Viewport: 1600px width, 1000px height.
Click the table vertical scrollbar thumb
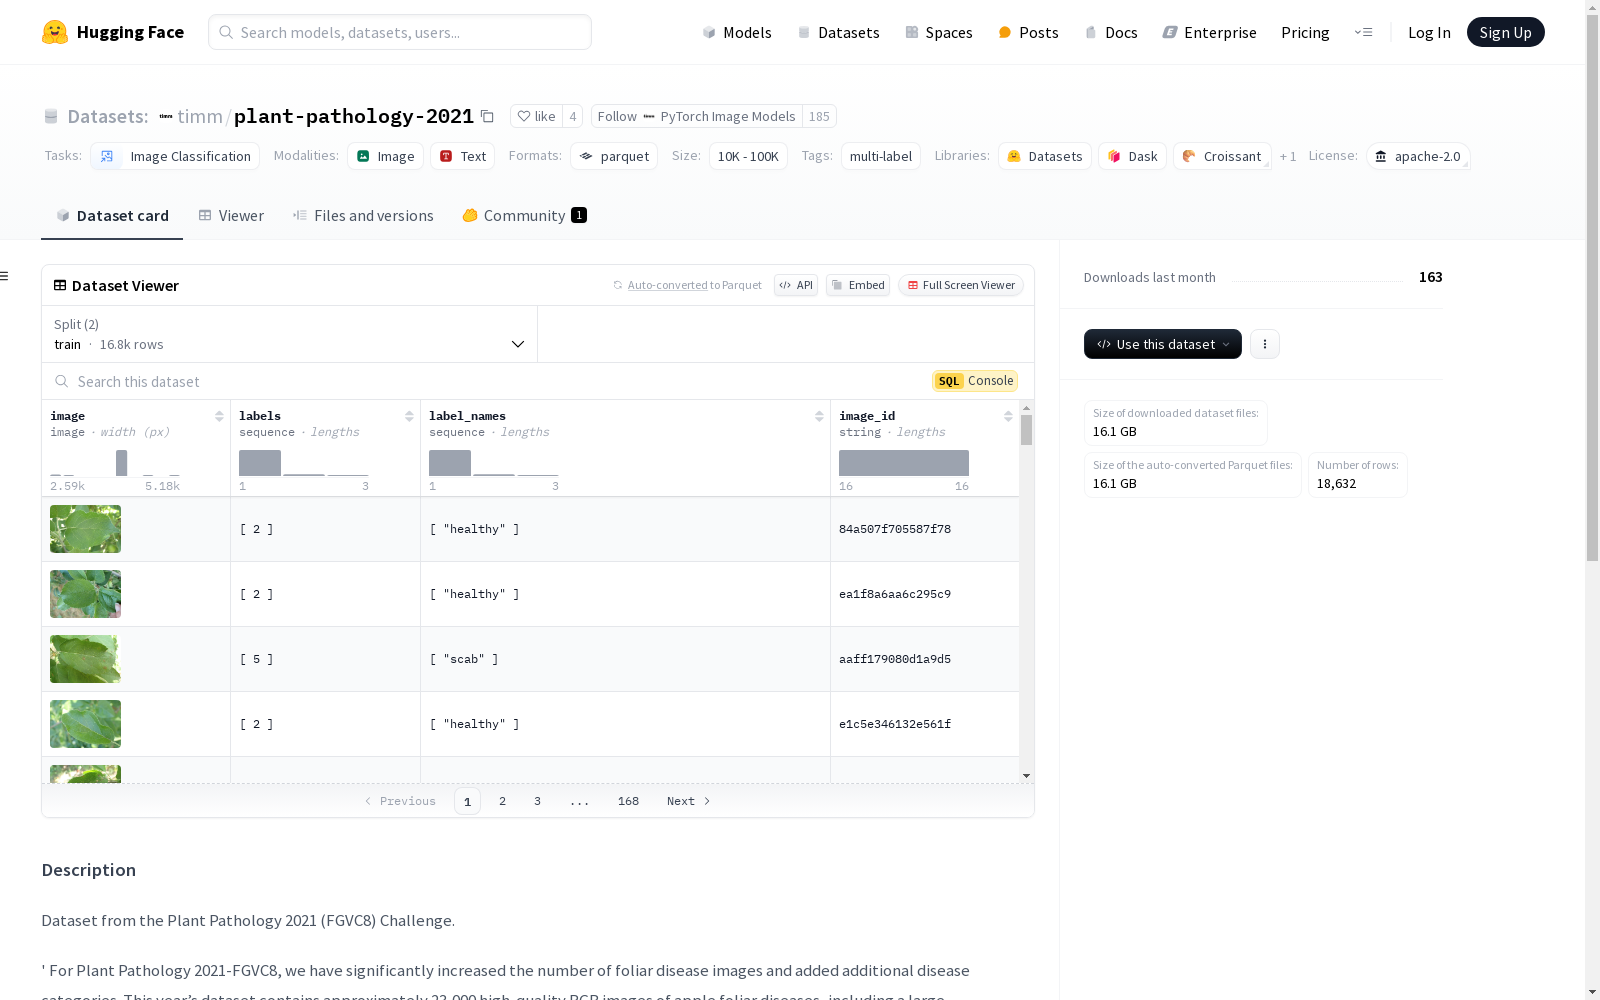pyautogui.click(x=1026, y=430)
